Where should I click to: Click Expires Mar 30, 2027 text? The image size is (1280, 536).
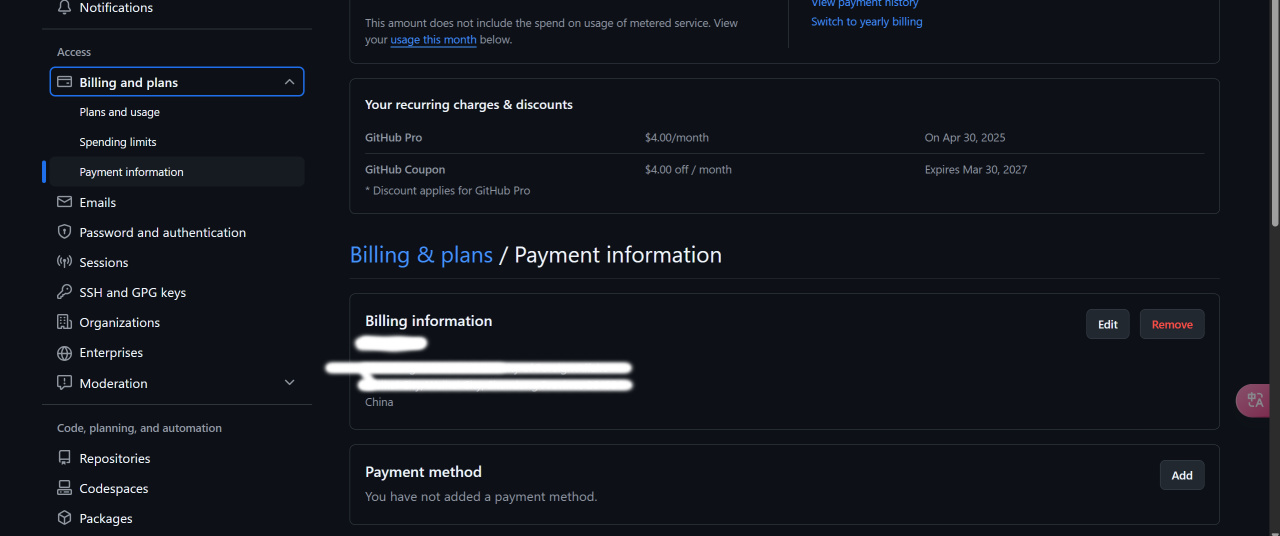(x=976, y=170)
